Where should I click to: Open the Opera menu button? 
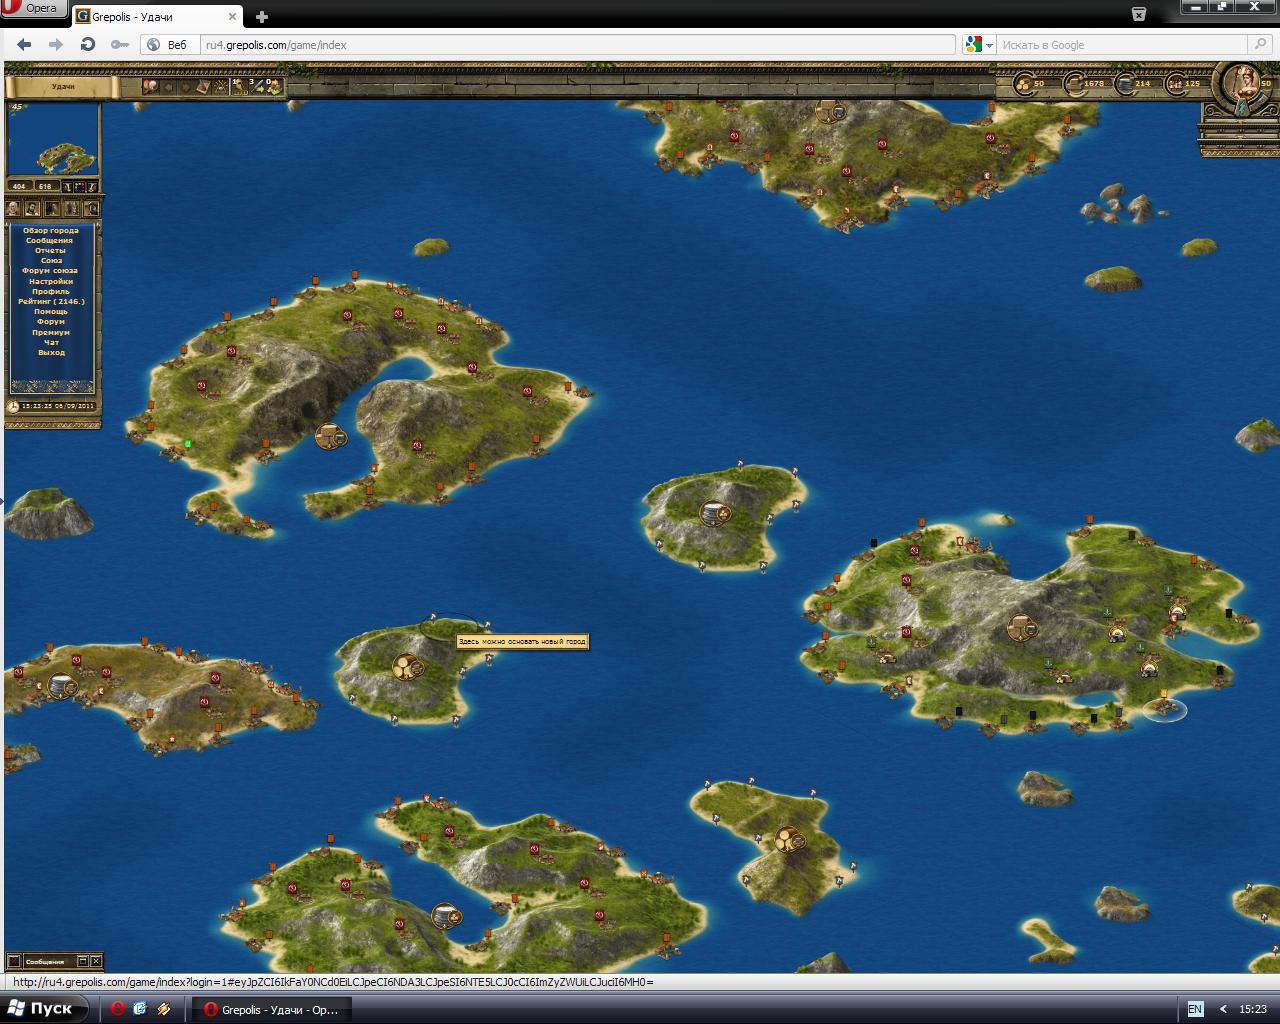33,9
